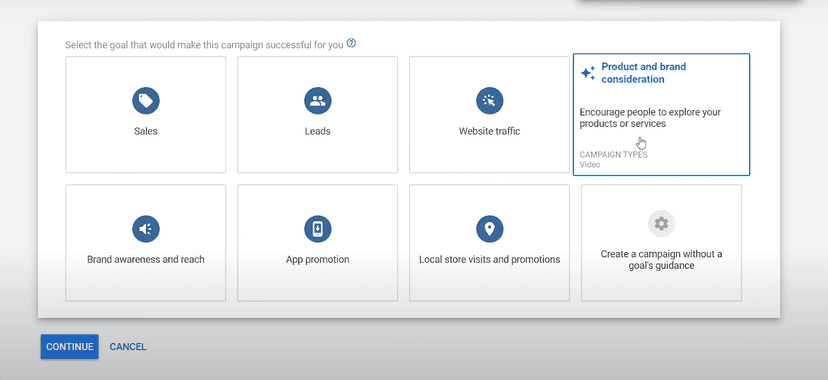Click Create a campaign without a goal's guidance

tap(661, 260)
